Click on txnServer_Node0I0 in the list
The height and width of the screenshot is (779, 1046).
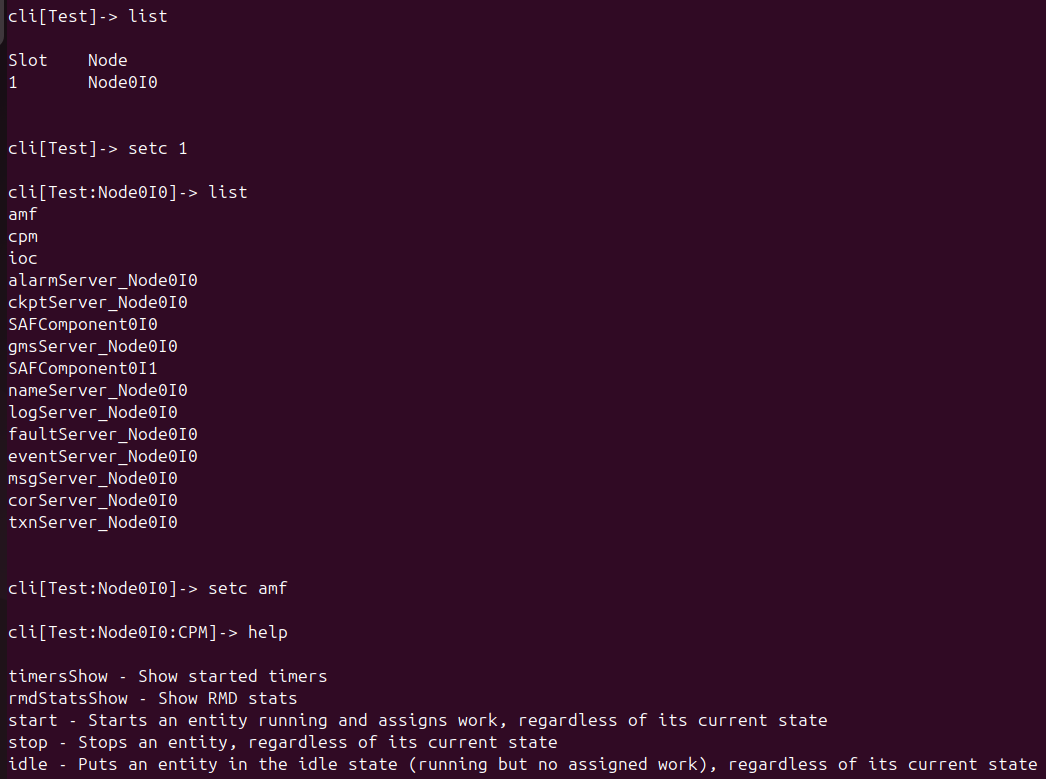point(92,523)
